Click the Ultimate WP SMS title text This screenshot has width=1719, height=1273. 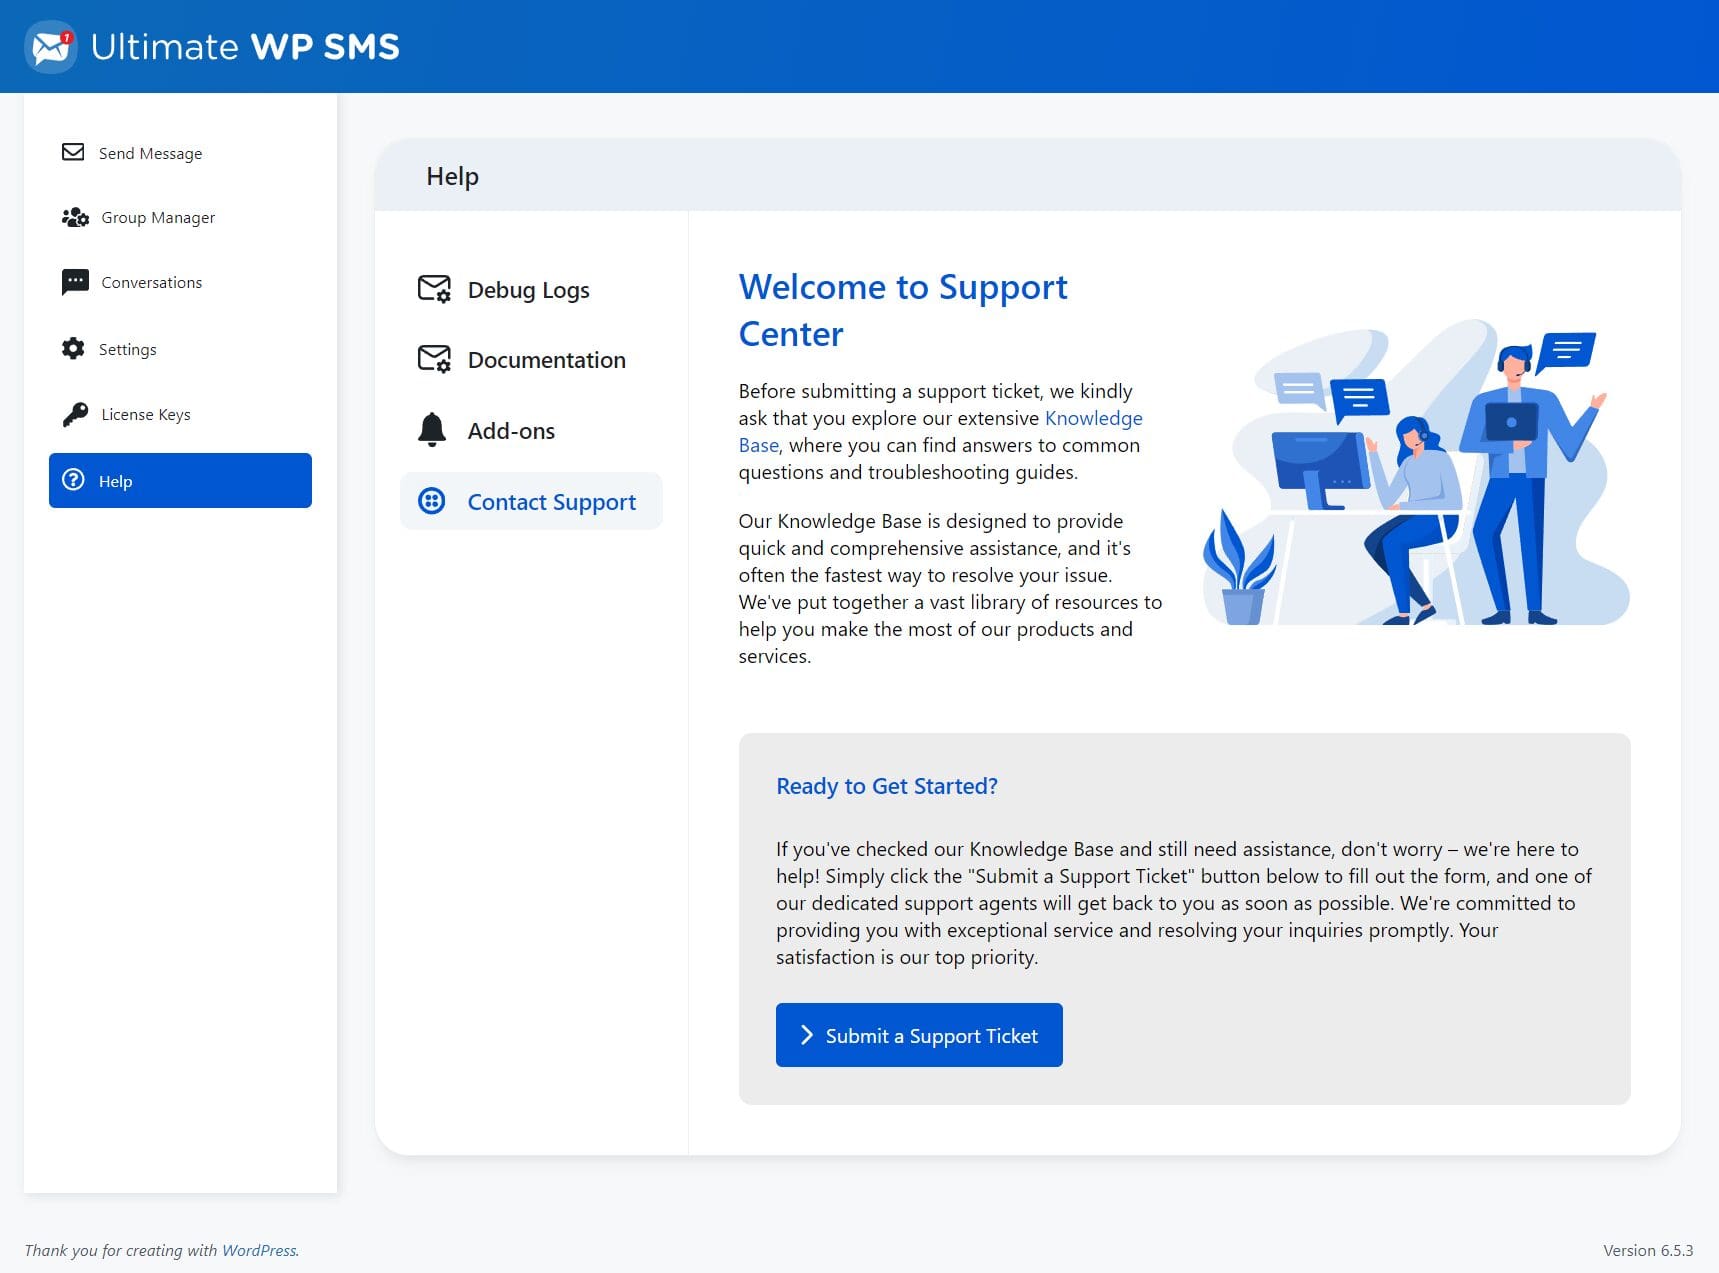[245, 47]
